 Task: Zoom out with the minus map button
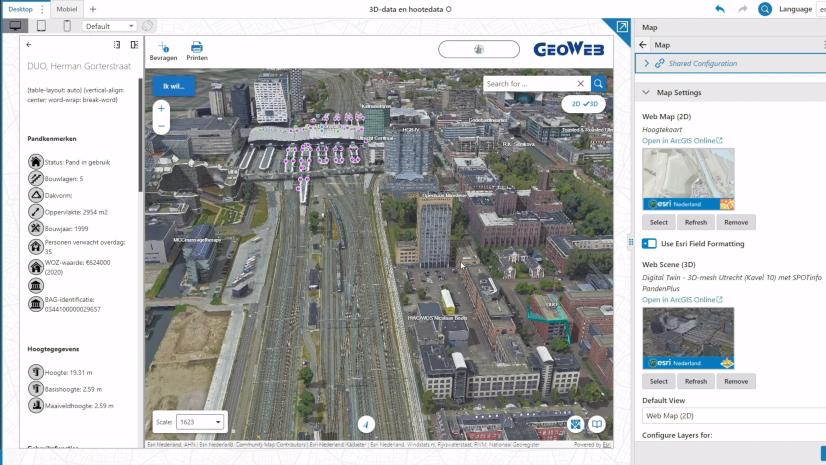pyautogui.click(x=161, y=126)
